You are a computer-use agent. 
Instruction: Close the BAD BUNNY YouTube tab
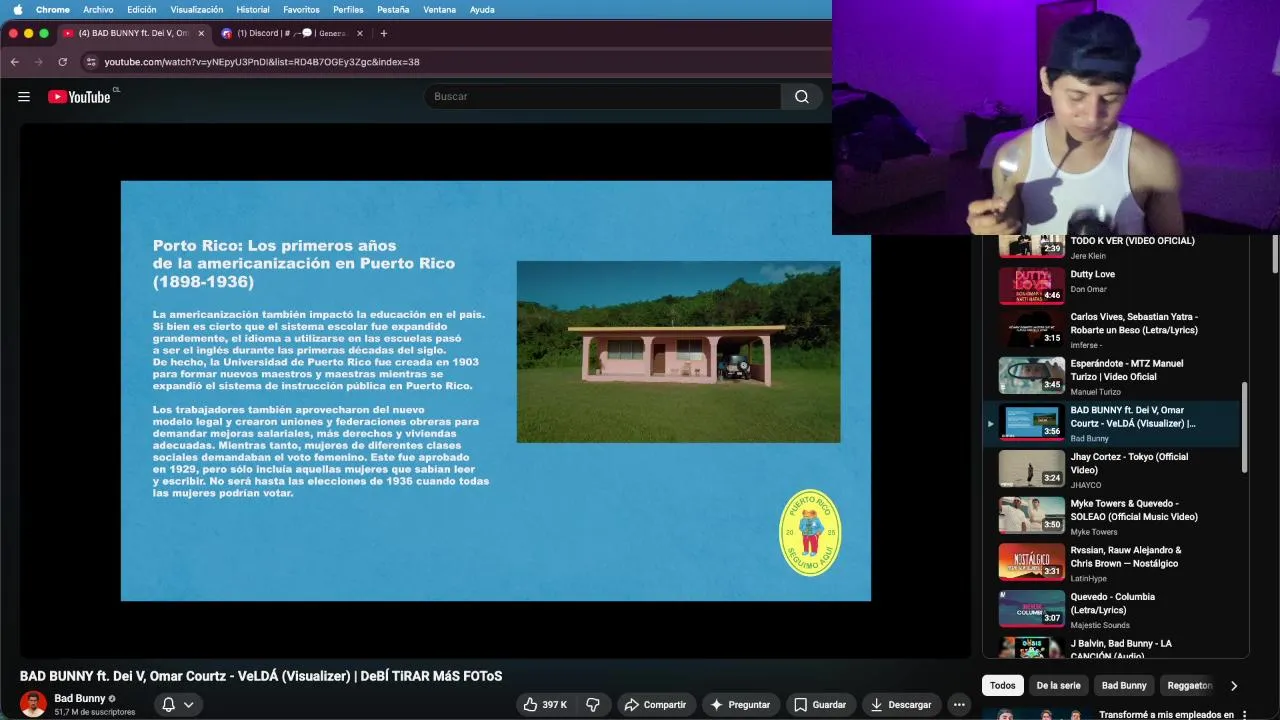pos(201,33)
